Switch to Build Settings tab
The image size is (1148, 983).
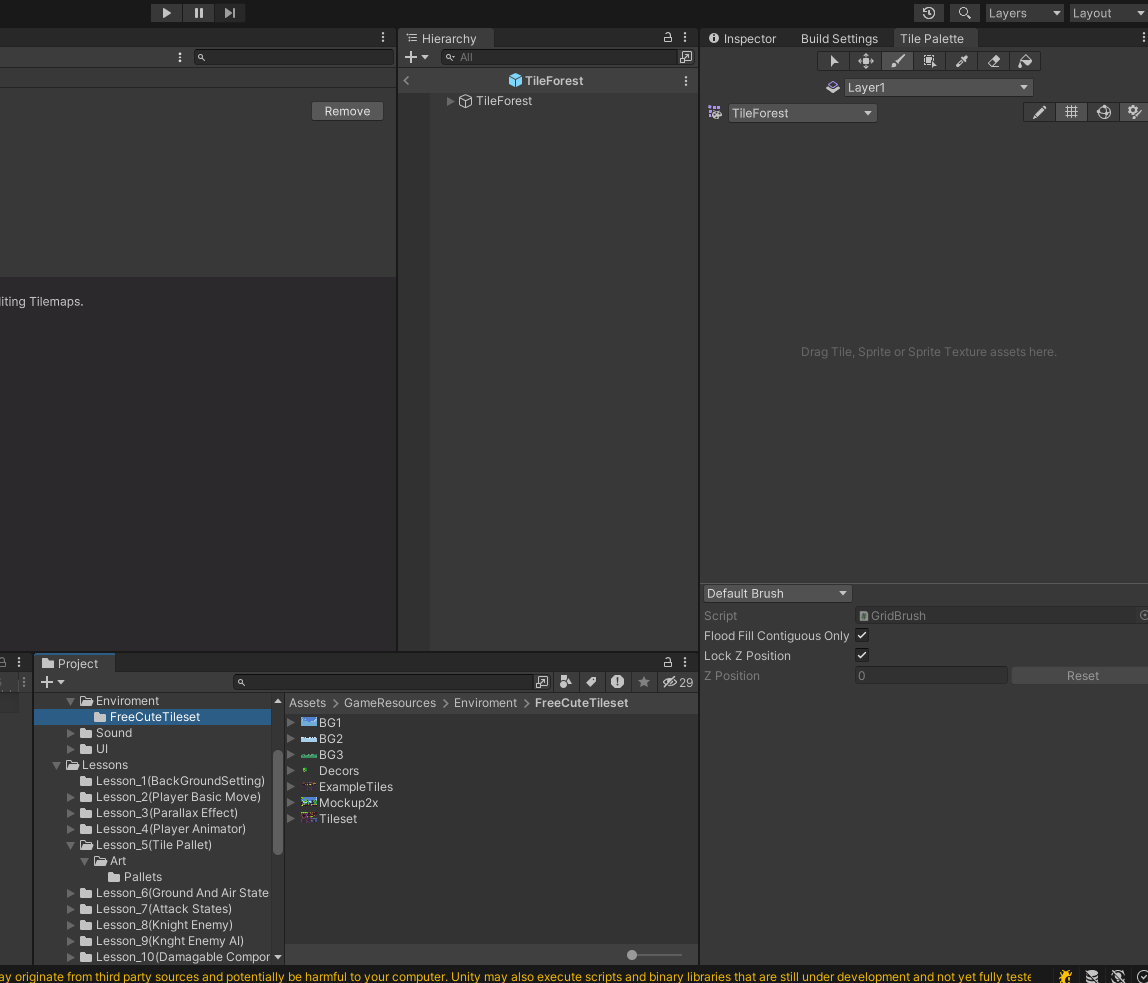point(839,38)
